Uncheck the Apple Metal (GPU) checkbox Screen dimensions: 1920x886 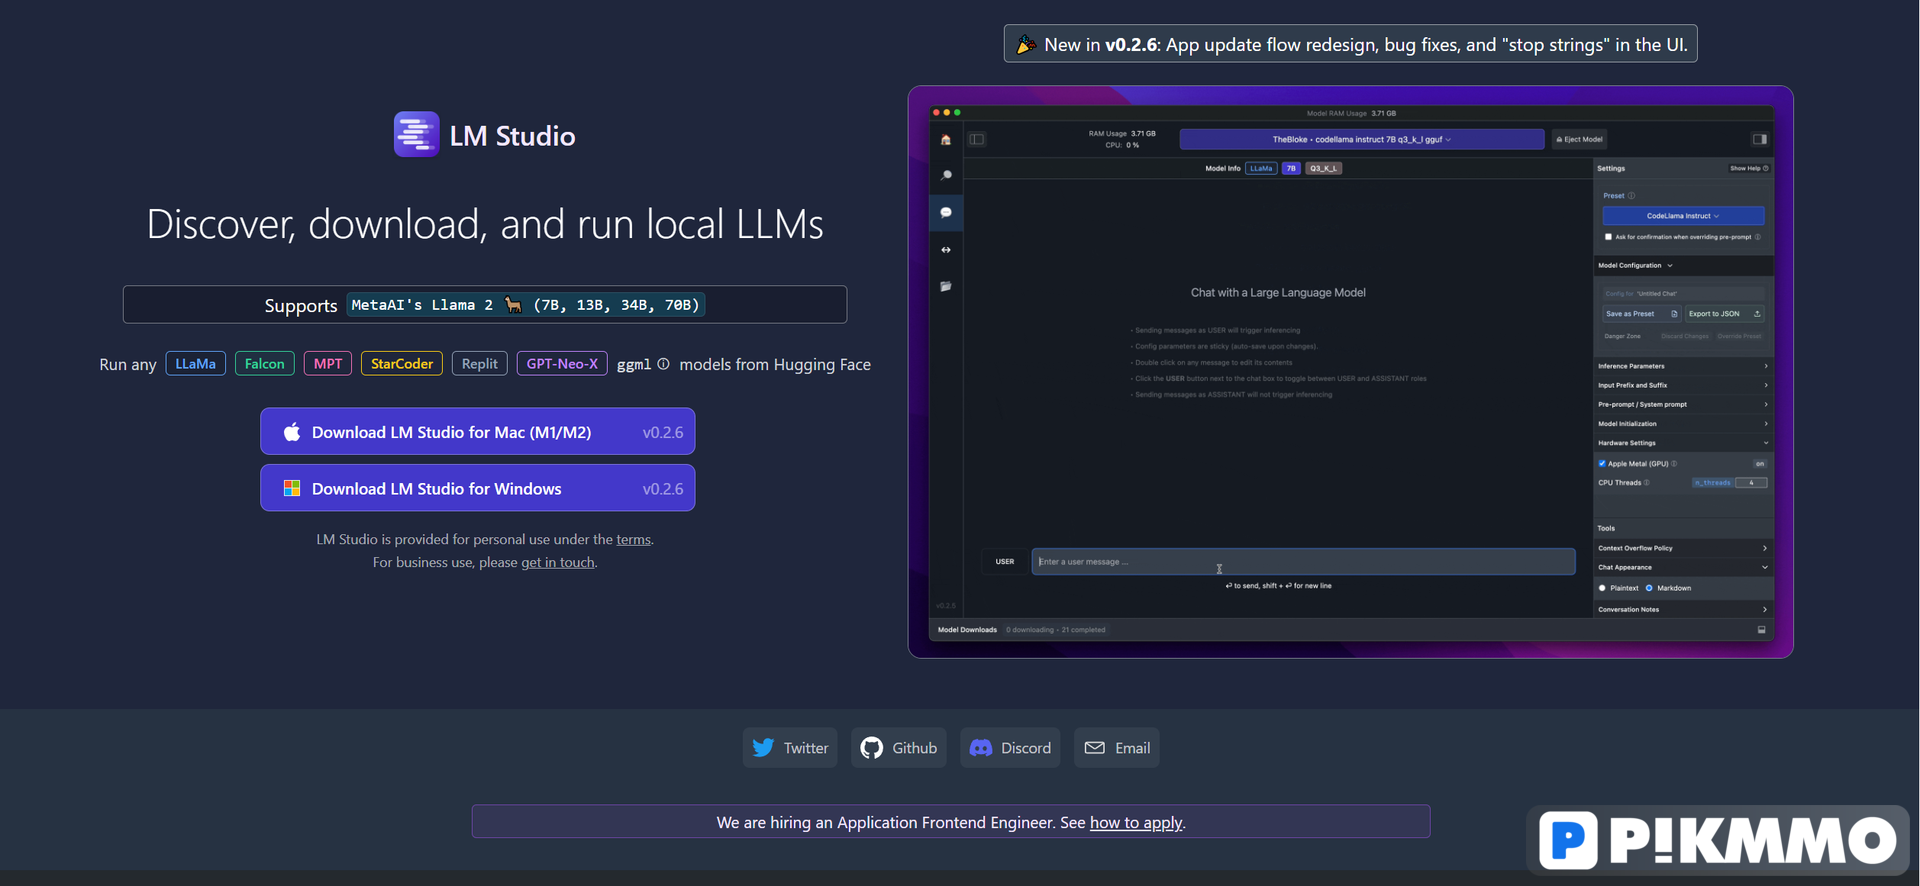[x=1602, y=464]
